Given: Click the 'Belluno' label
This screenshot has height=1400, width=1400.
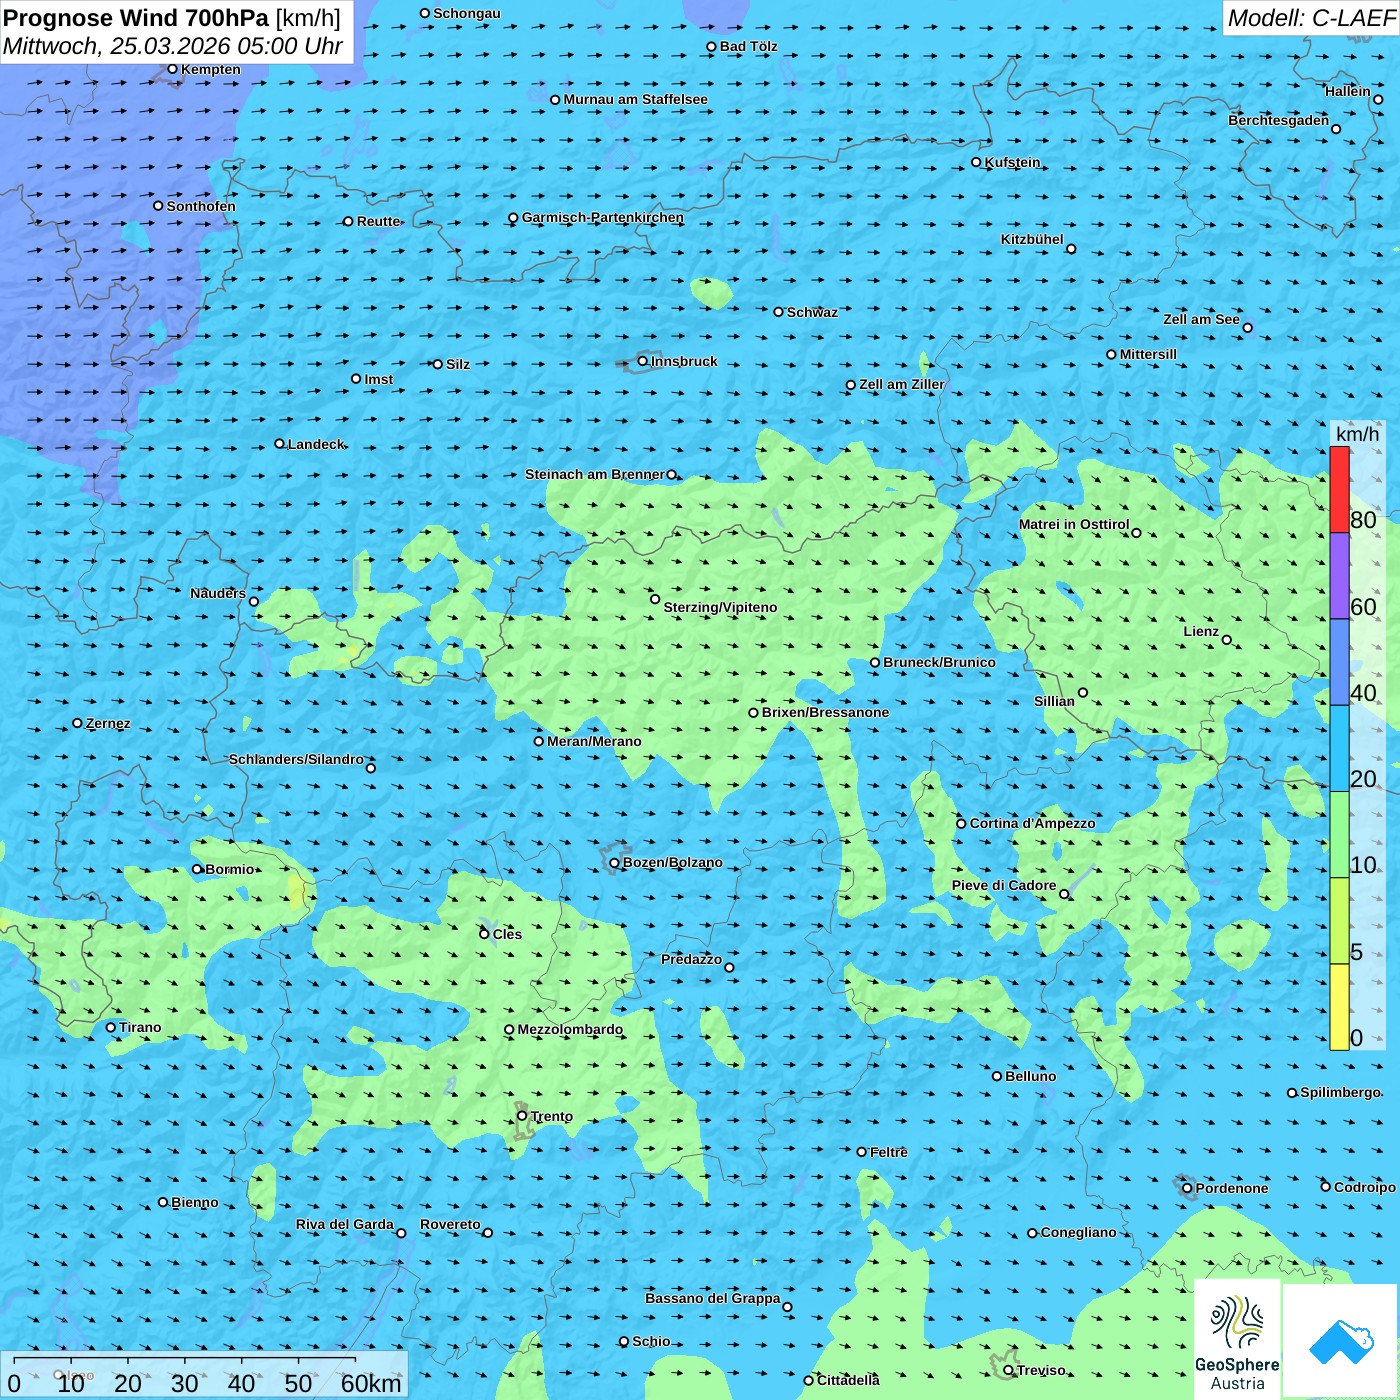Looking at the screenshot, I should point(1030,1076).
